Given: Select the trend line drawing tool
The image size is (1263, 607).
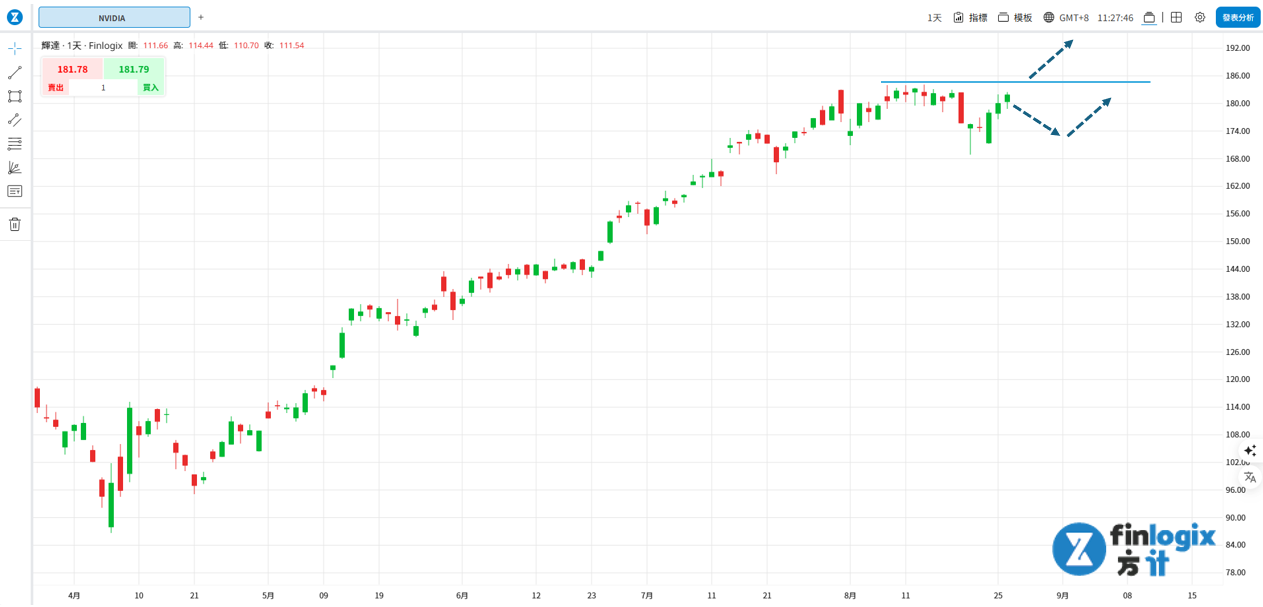Looking at the screenshot, I should tap(15, 72).
